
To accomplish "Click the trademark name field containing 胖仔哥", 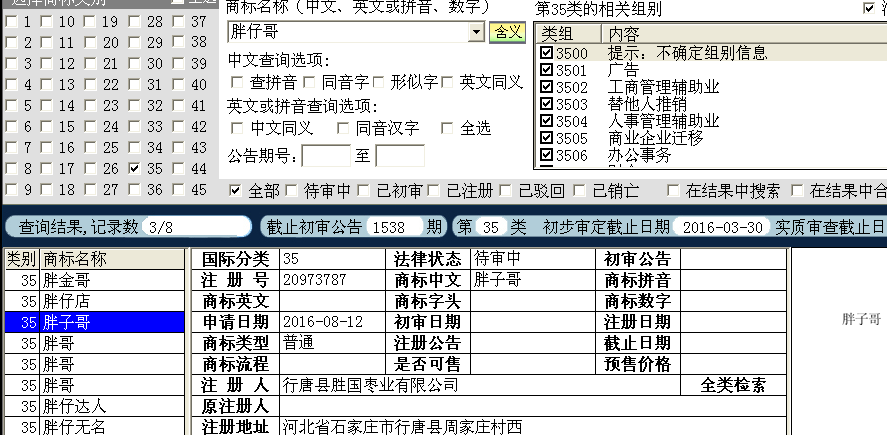I will (348, 32).
